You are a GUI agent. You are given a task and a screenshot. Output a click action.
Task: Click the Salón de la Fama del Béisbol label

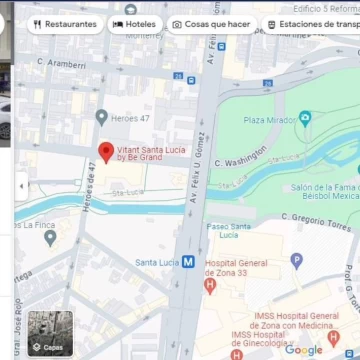[325, 192]
